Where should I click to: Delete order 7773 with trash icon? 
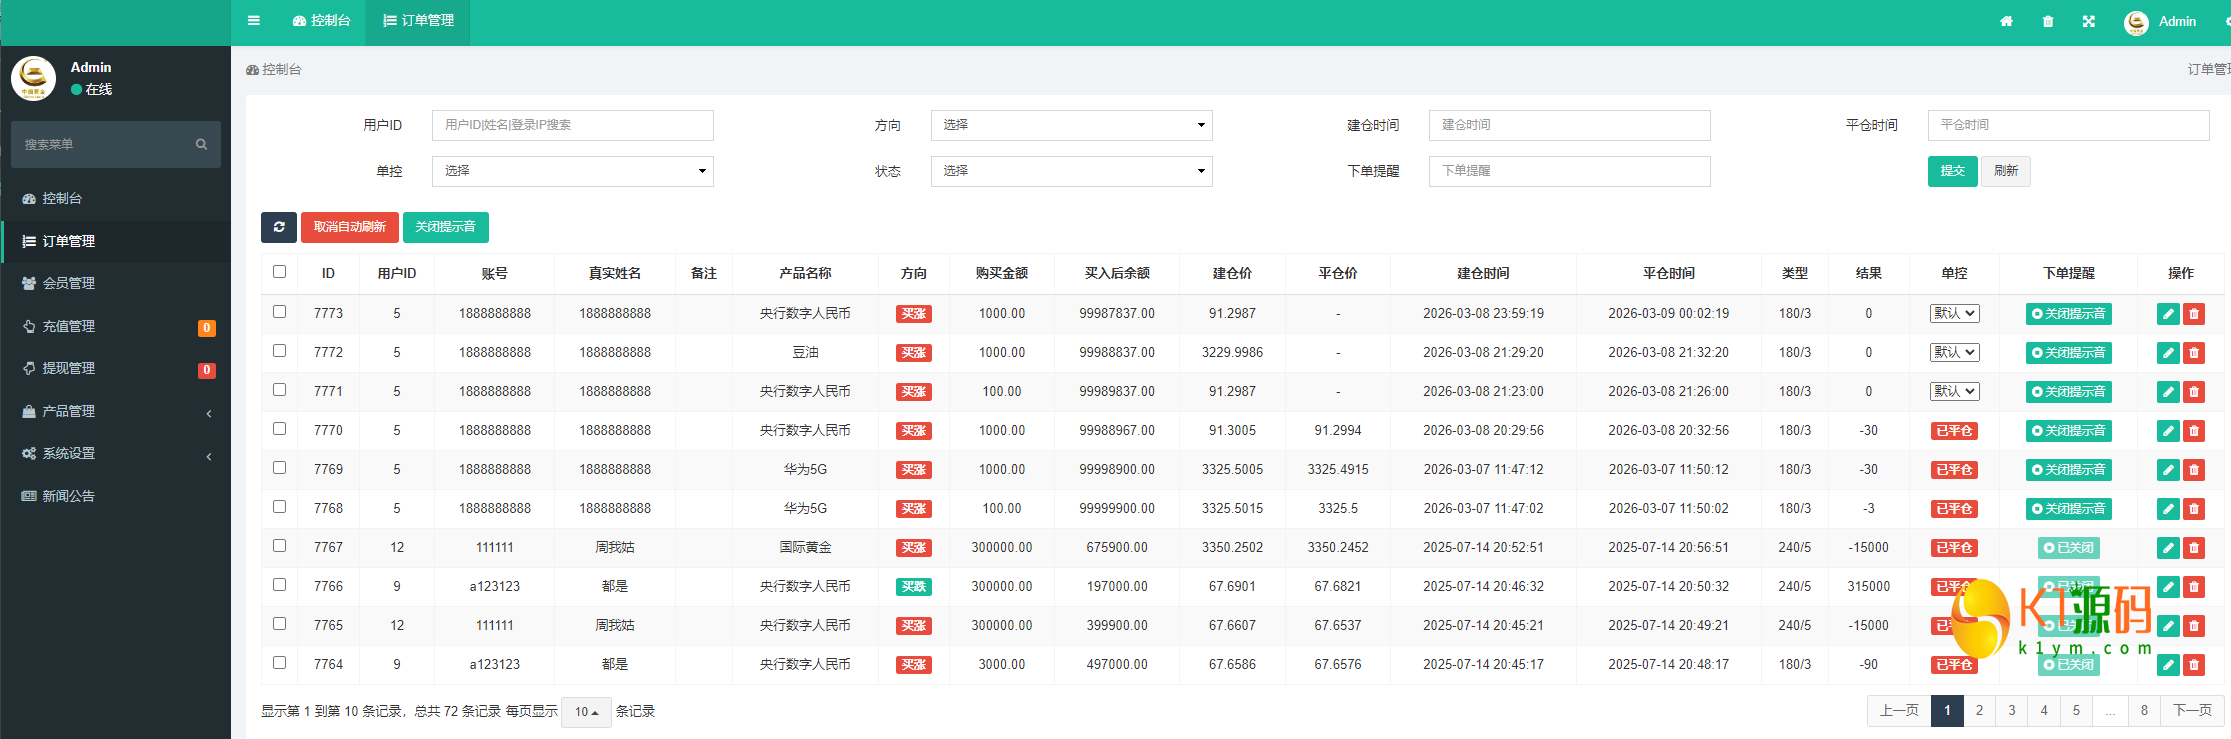[2194, 314]
